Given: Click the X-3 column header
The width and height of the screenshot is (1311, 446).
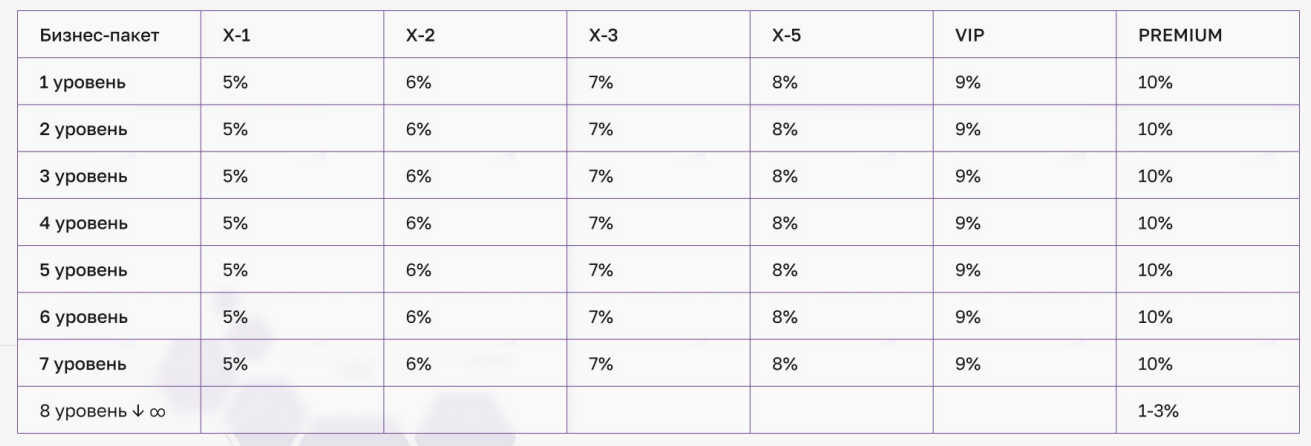Looking at the screenshot, I should click(603, 36).
